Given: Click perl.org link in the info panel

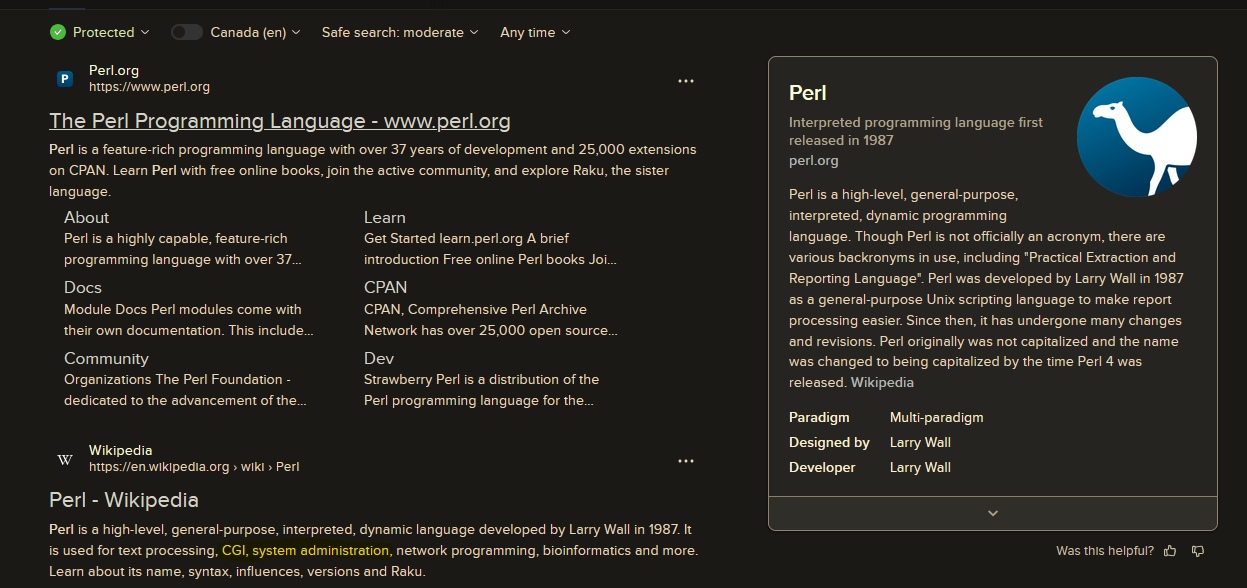Looking at the screenshot, I should 814,160.
